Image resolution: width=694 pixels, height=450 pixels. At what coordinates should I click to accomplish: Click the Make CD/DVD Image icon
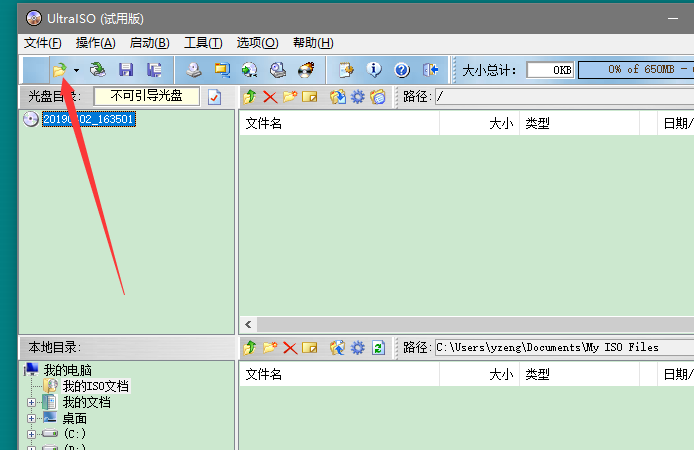tap(194, 70)
